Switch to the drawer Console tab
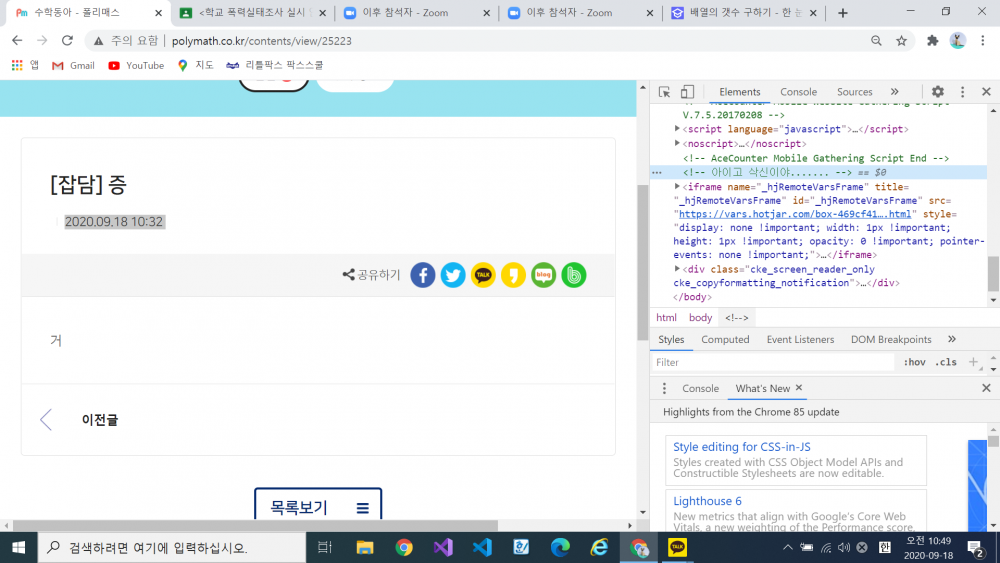Image resolution: width=1000 pixels, height=563 pixels. point(700,388)
